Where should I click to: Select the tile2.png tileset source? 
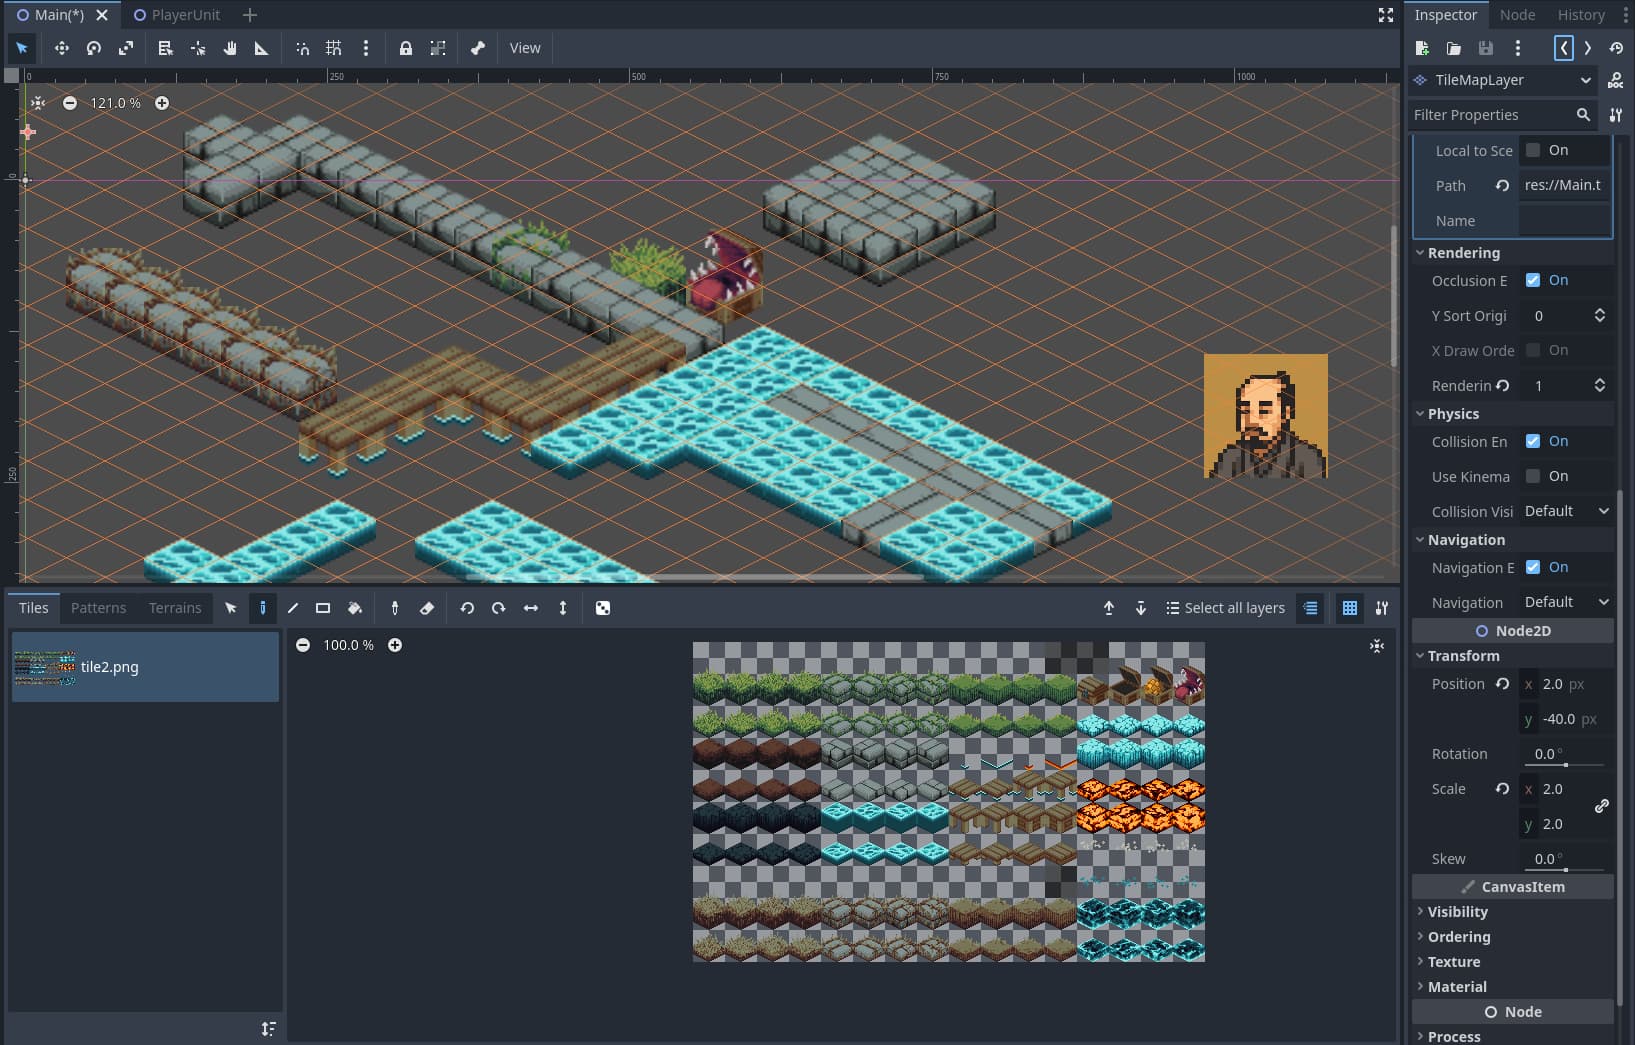(x=145, y=667)
